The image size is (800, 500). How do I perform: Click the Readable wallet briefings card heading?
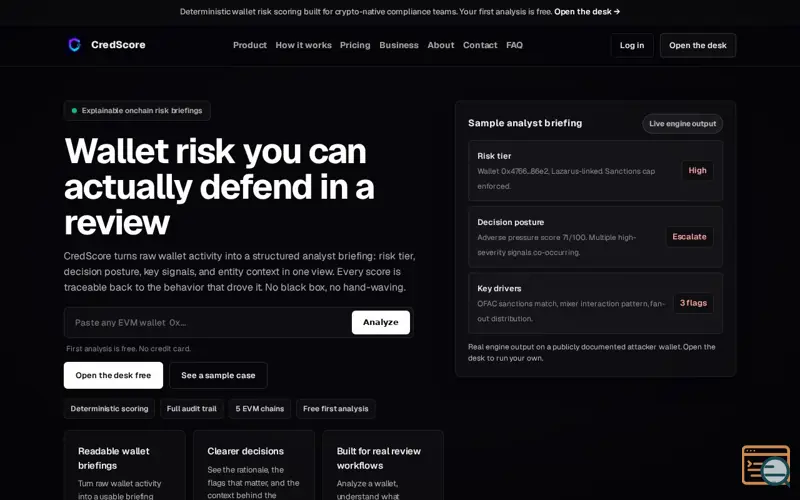pyautogui.click(x=114, y=458)
